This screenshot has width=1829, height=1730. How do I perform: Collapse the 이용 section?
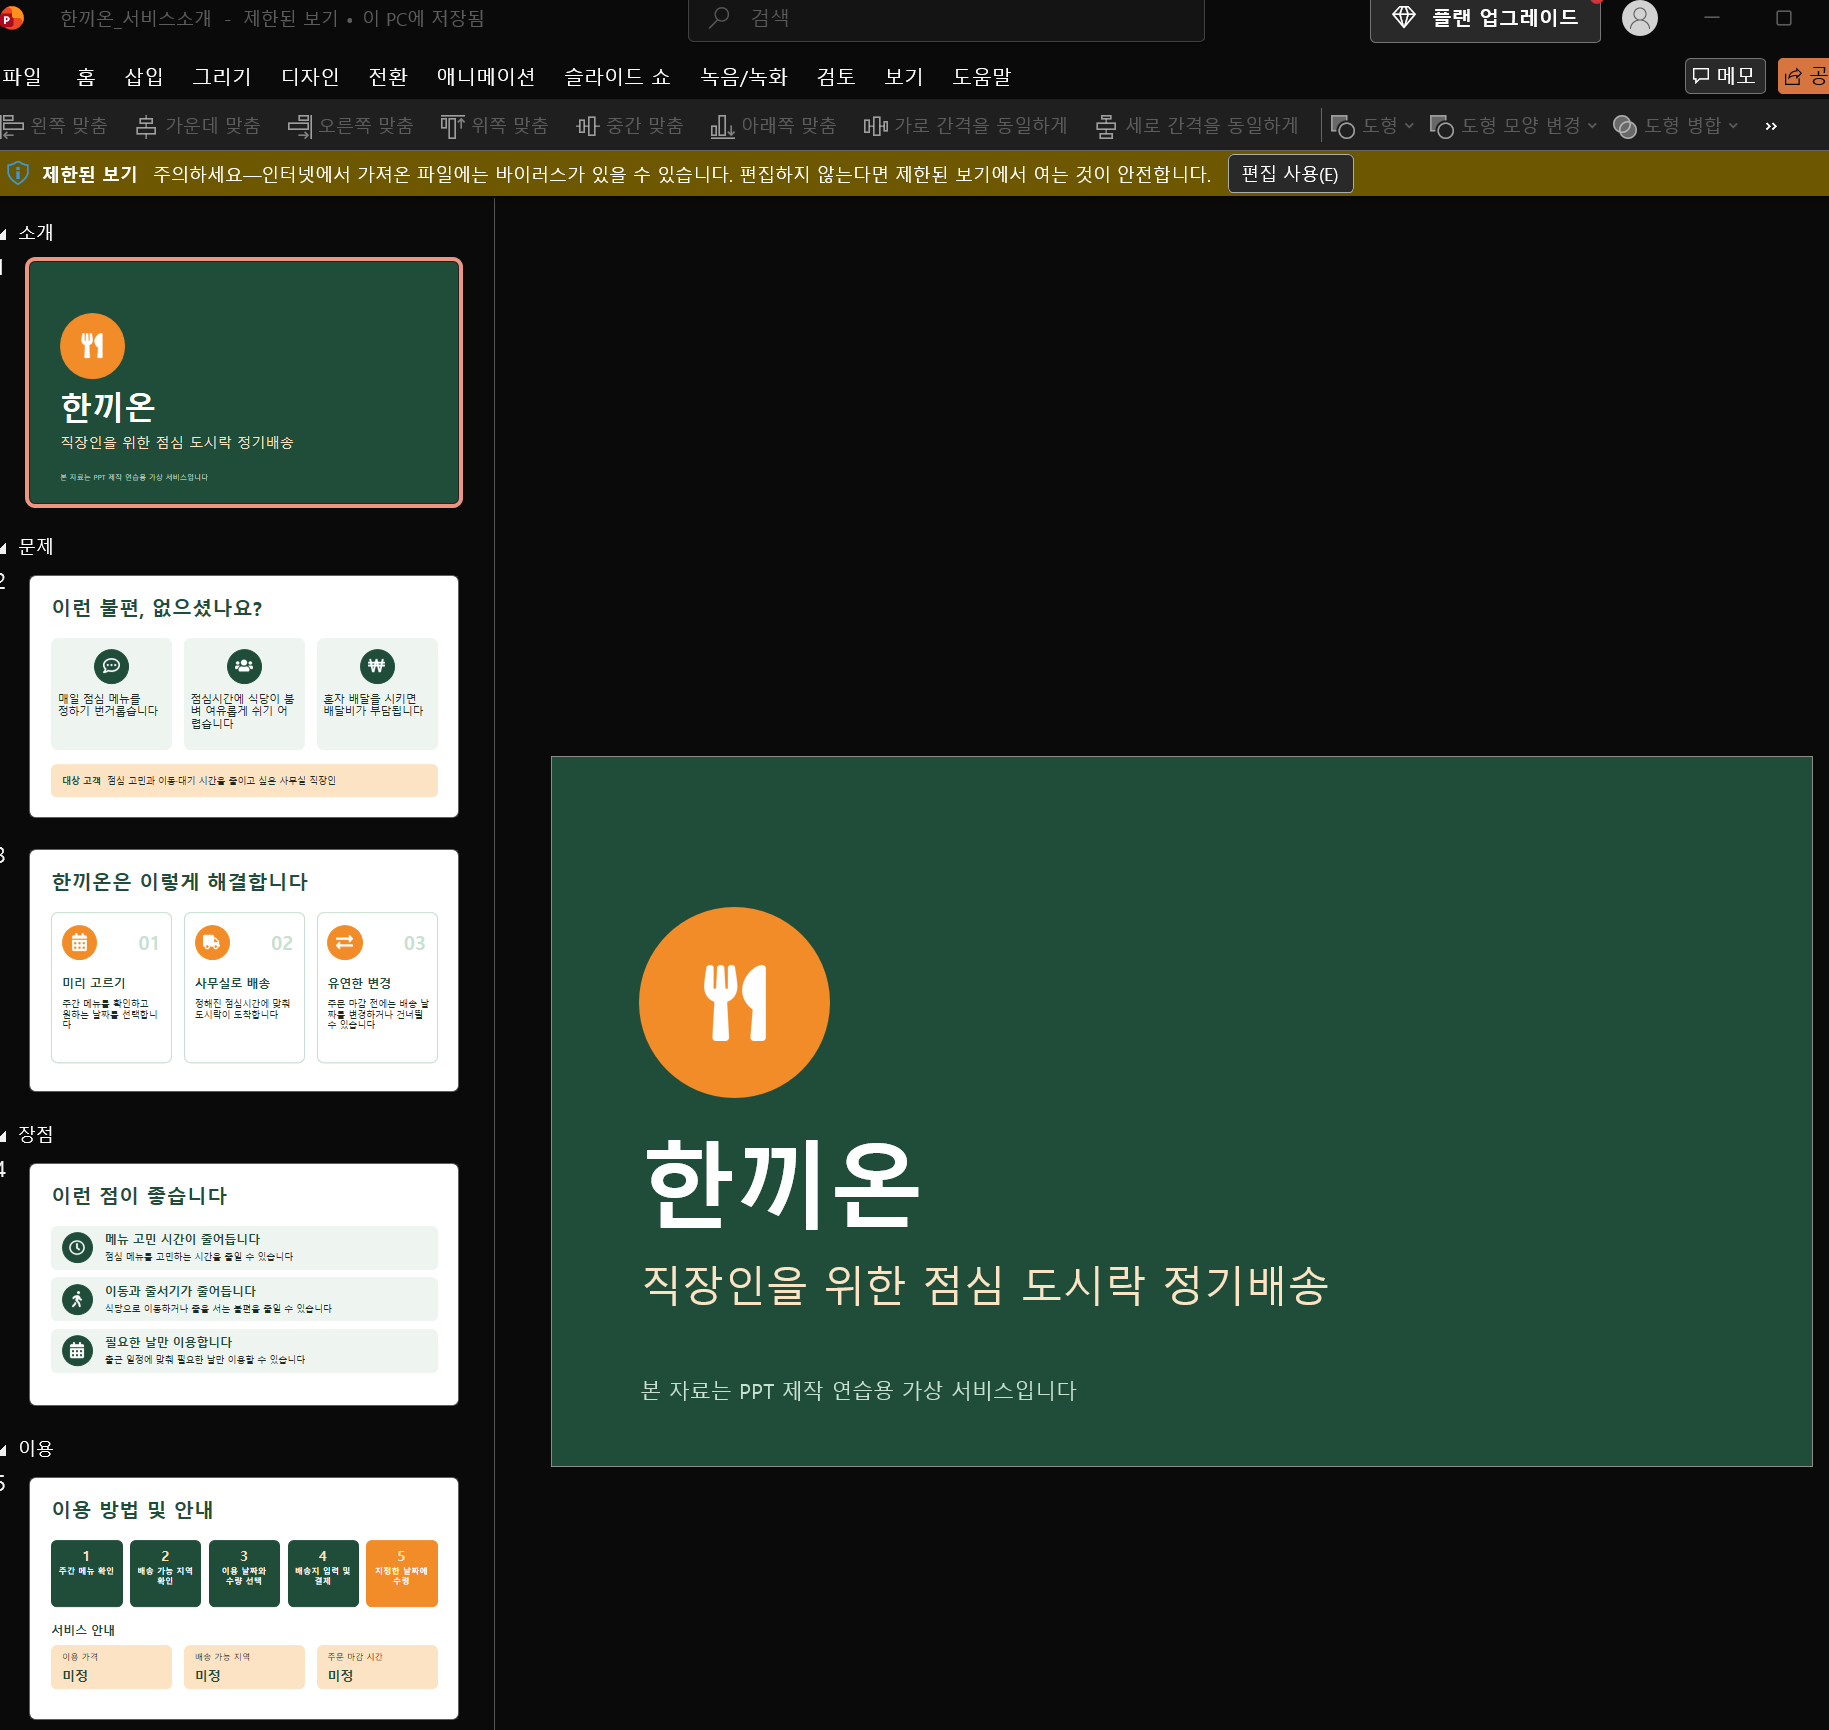click(x=4, y=1450)
